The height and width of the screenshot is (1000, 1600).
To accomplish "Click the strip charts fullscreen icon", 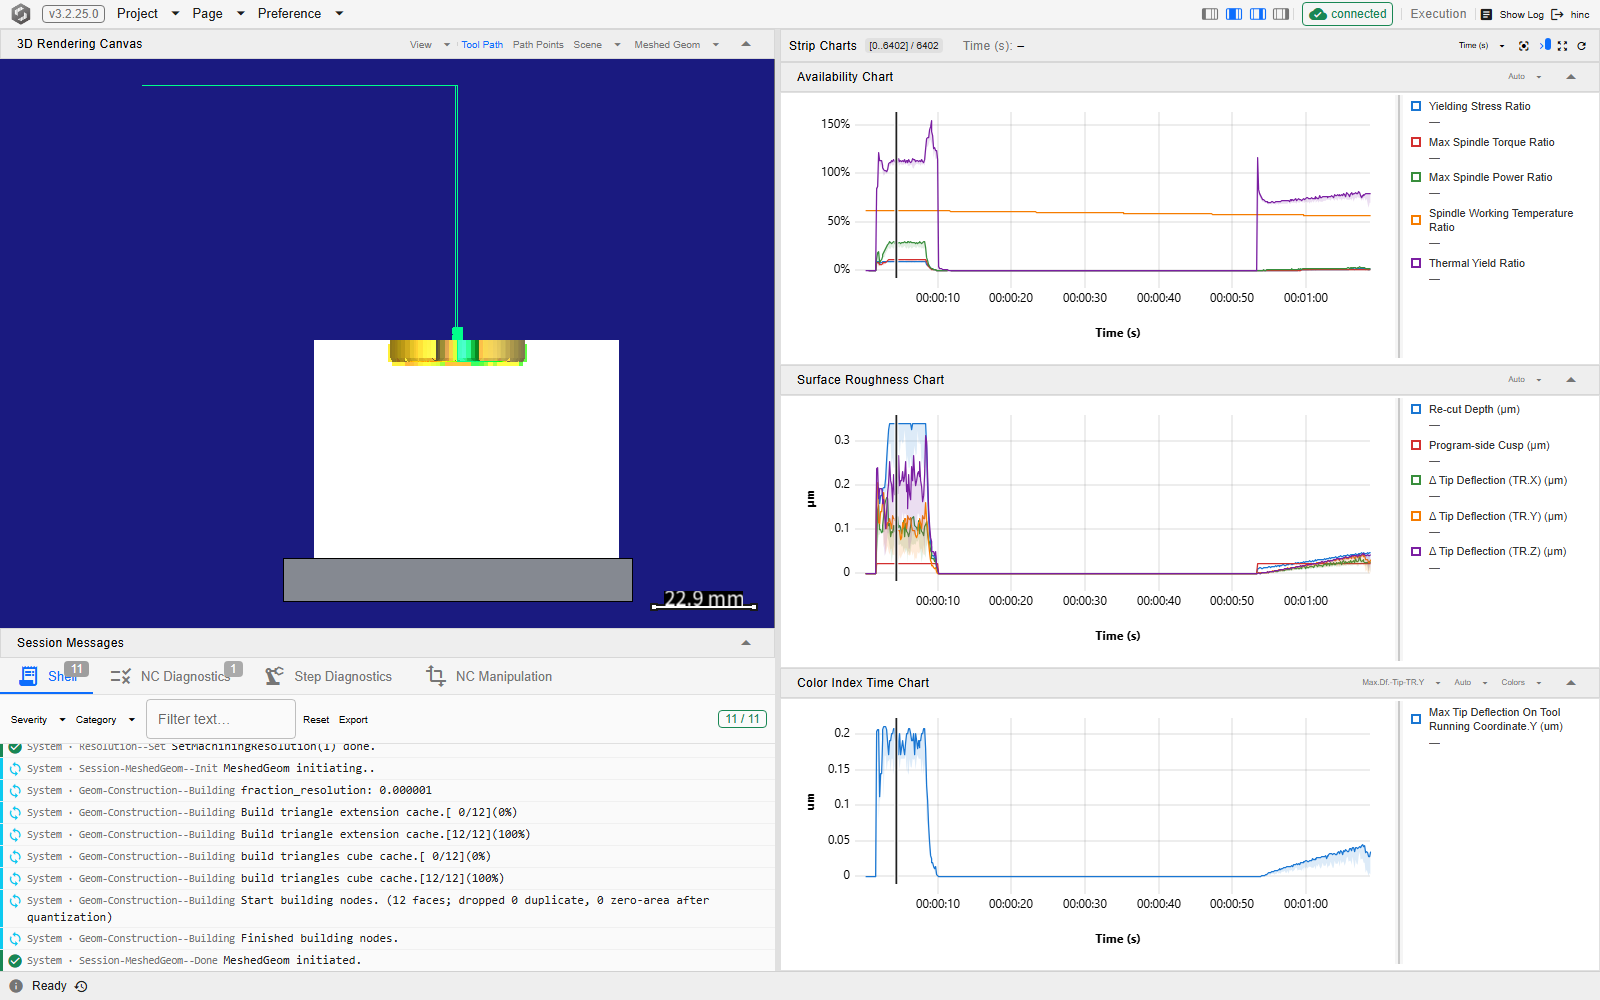I will point(1562,46).
